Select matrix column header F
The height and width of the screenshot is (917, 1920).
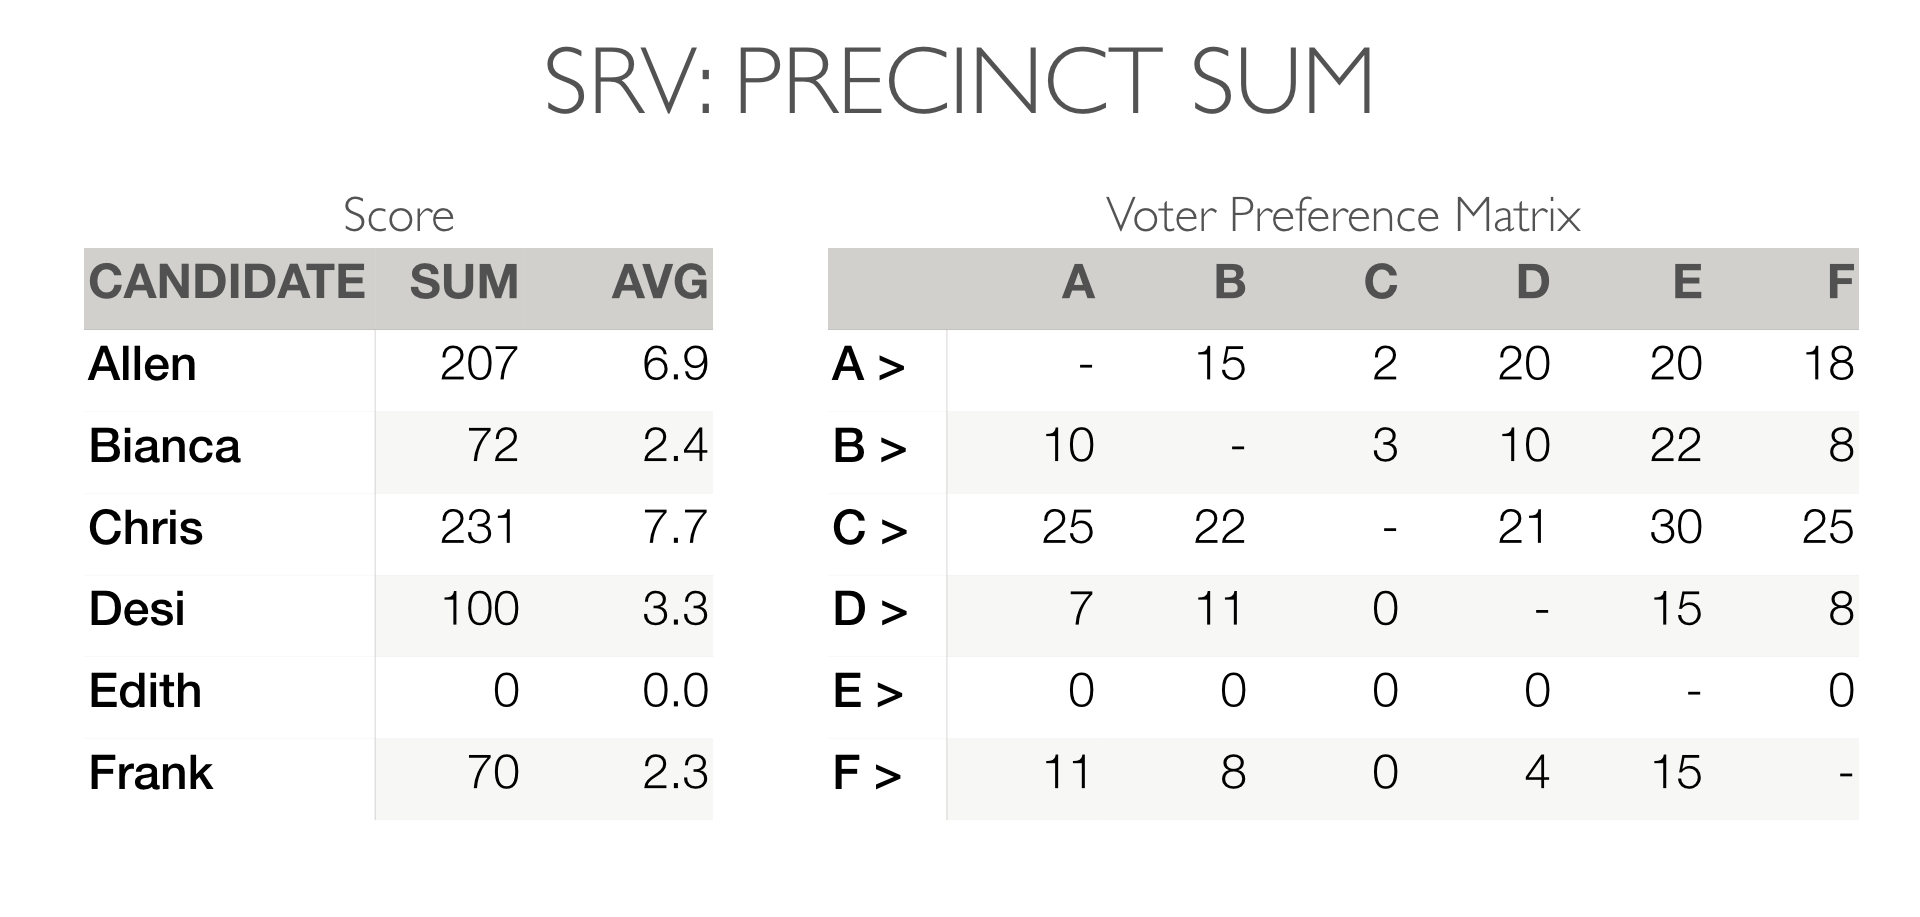point(1840,282)
